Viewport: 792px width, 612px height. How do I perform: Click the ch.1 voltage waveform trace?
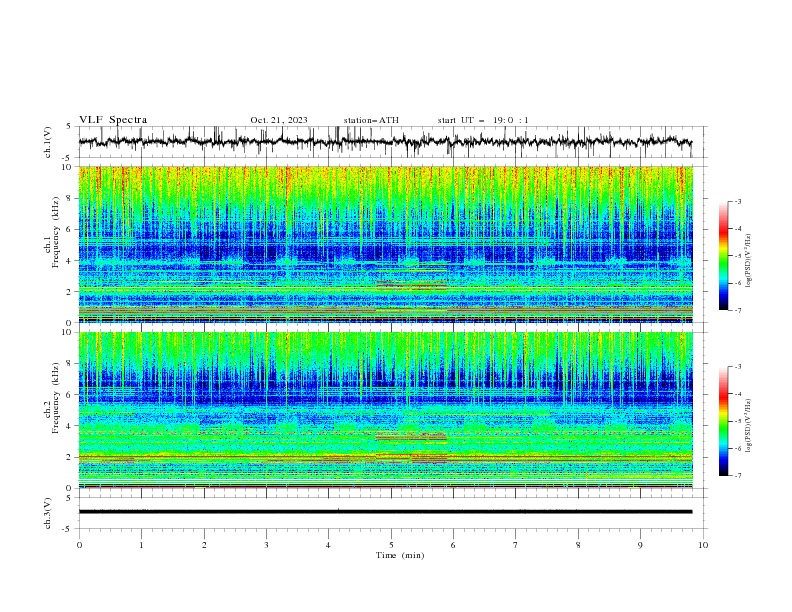pyautogui.click(x=385, y=142)
